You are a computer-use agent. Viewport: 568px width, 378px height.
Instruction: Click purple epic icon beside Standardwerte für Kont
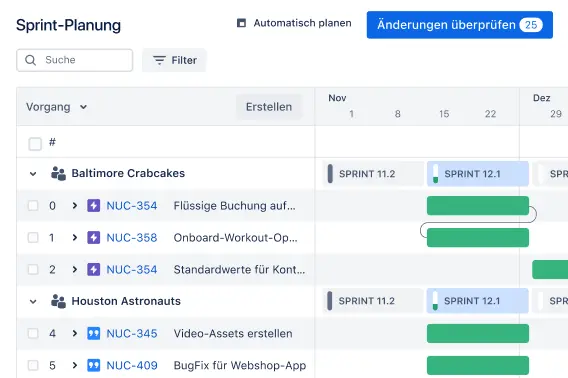[x=93, y=270]
